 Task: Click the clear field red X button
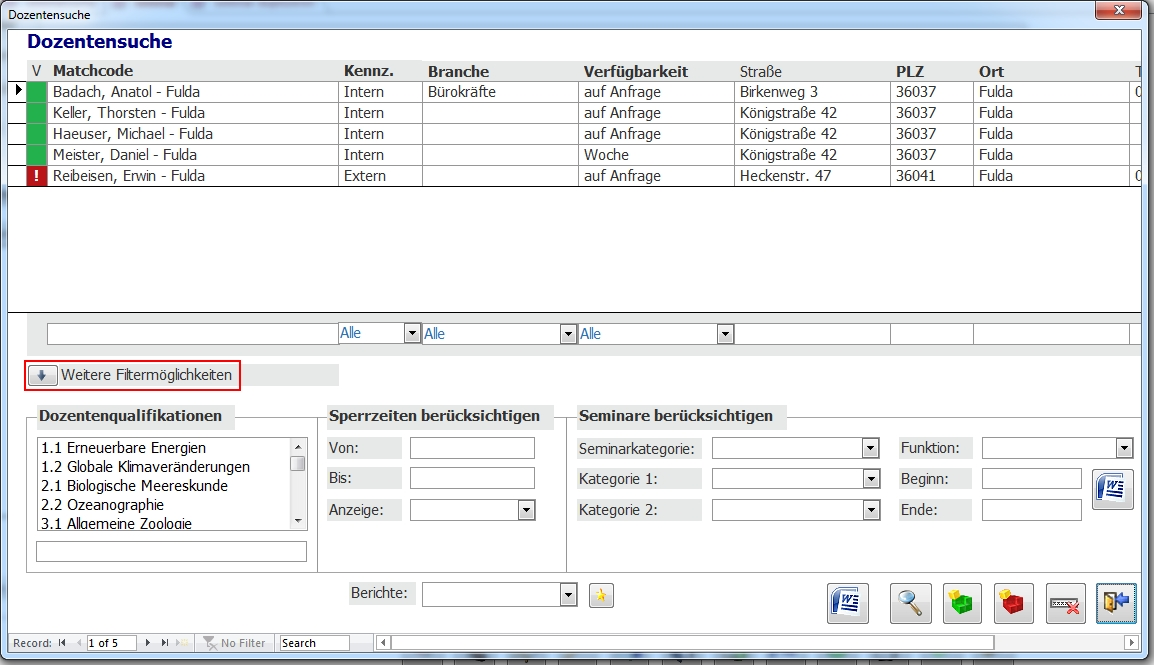(1065, 604)
